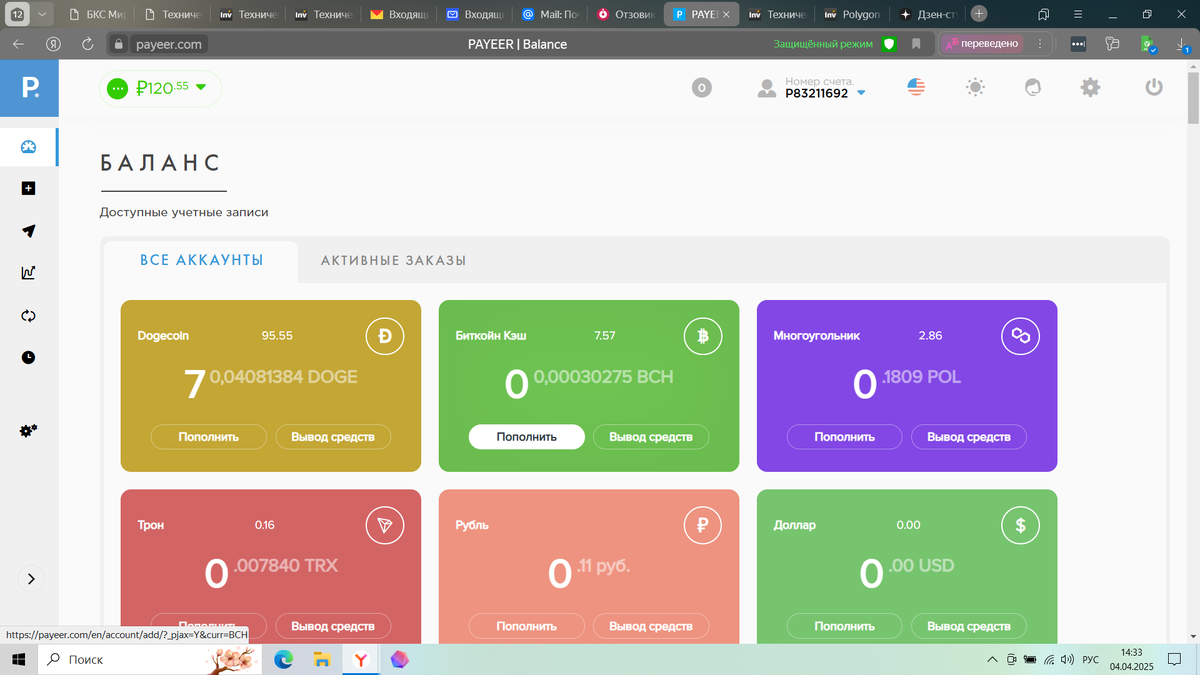Click Пополнить on the Dogecoin card
Screen dimensions: 1200x675
click(x=209, y=437)
